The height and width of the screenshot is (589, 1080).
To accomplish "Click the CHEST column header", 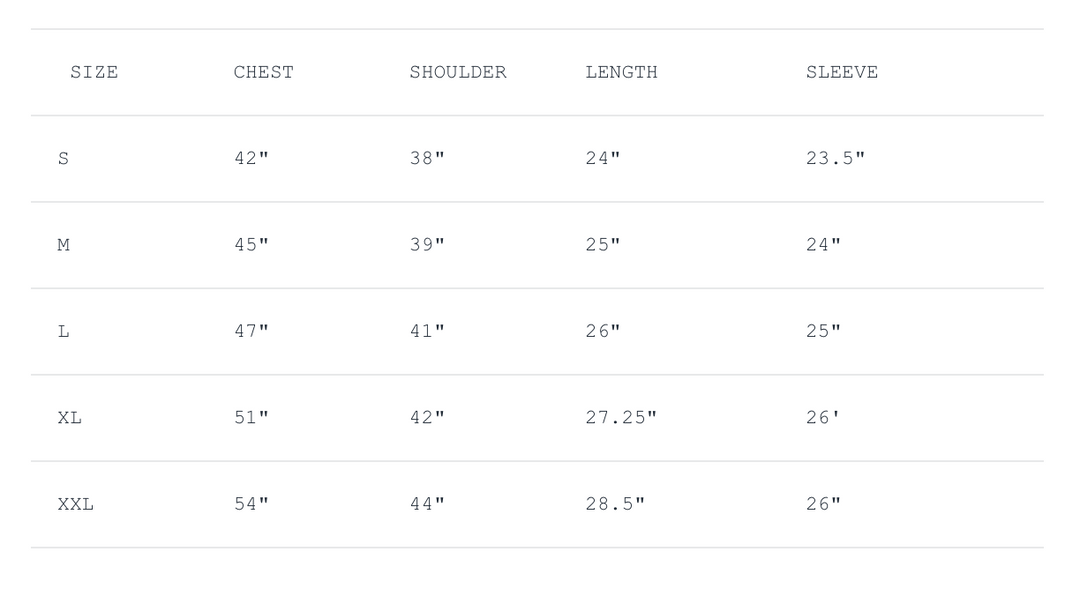I will 263,72.
